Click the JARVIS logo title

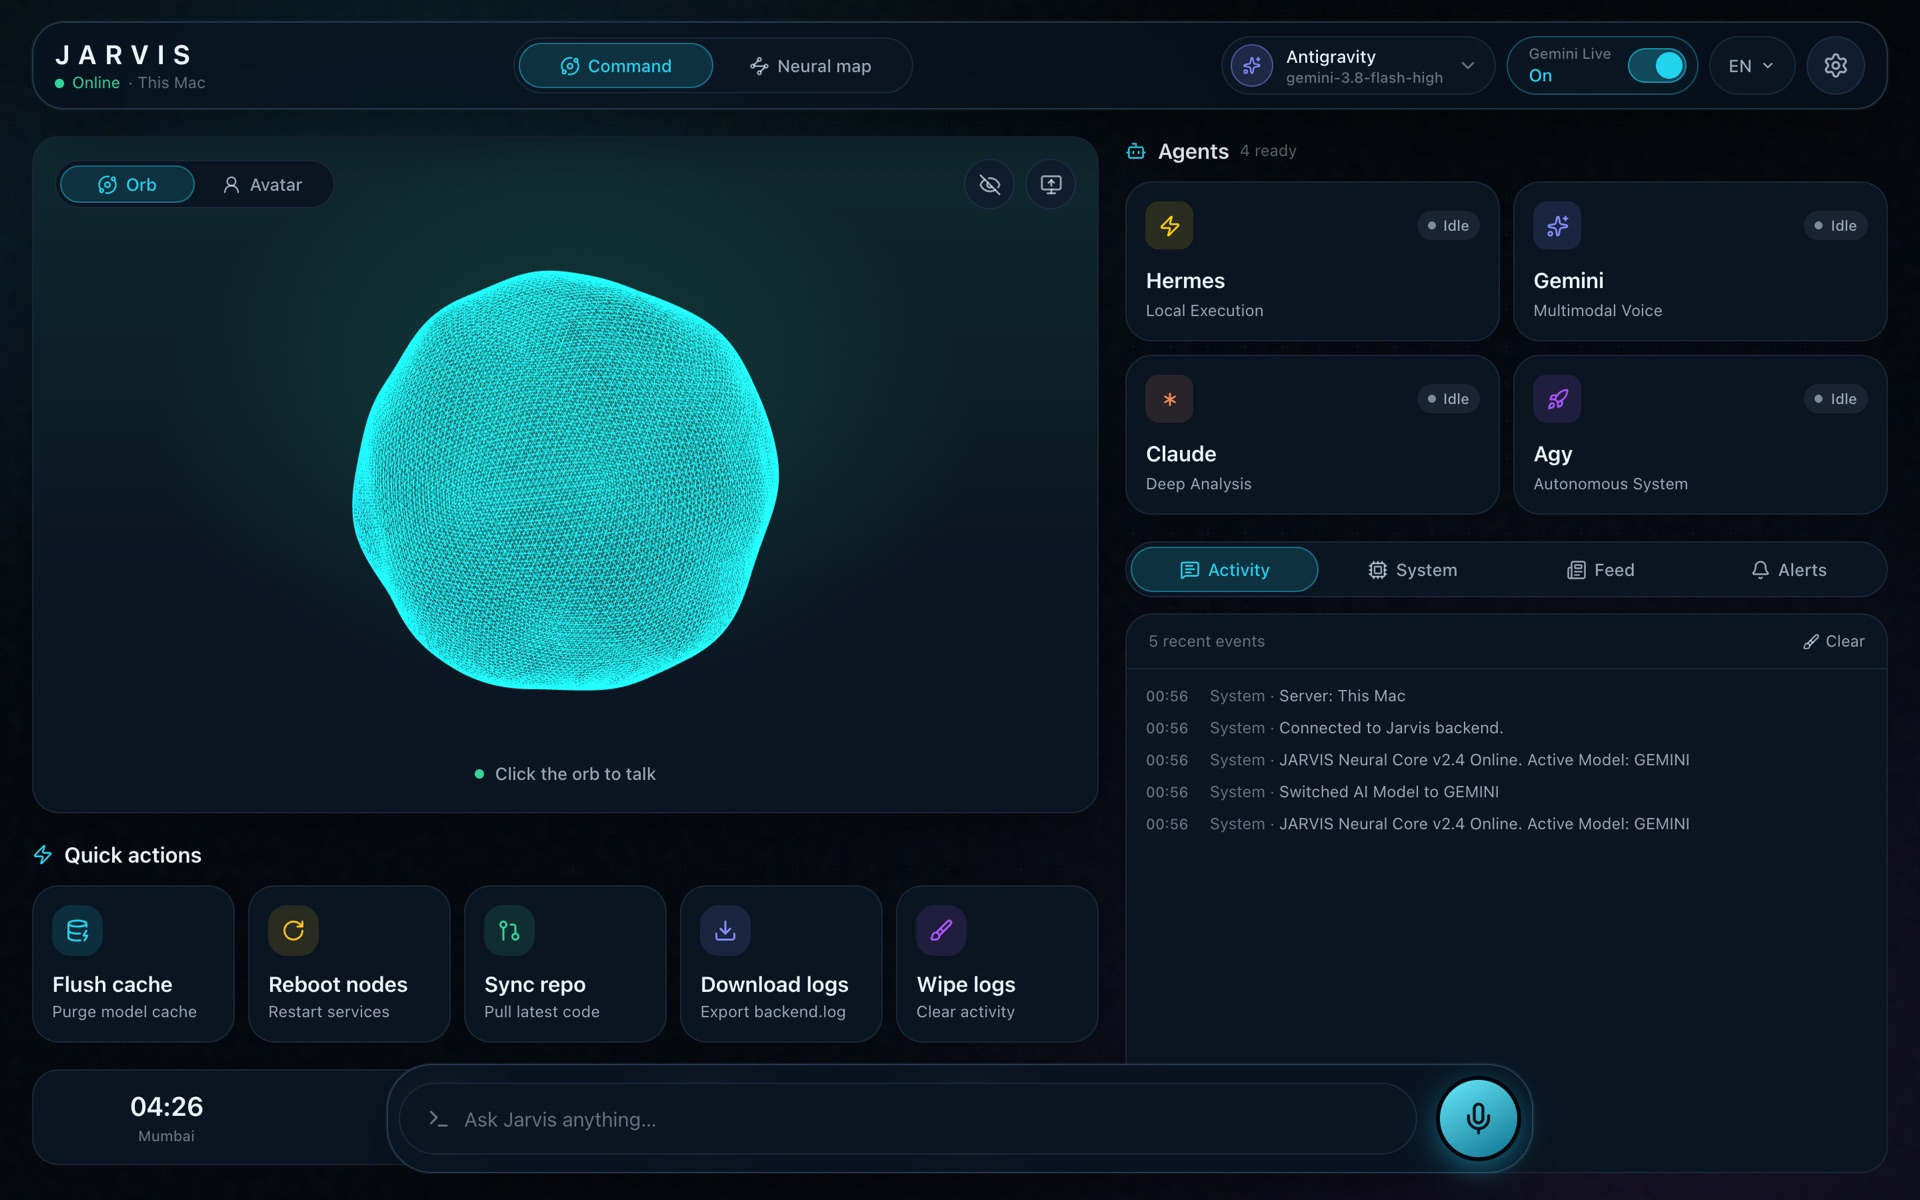(x=124, y=55)
